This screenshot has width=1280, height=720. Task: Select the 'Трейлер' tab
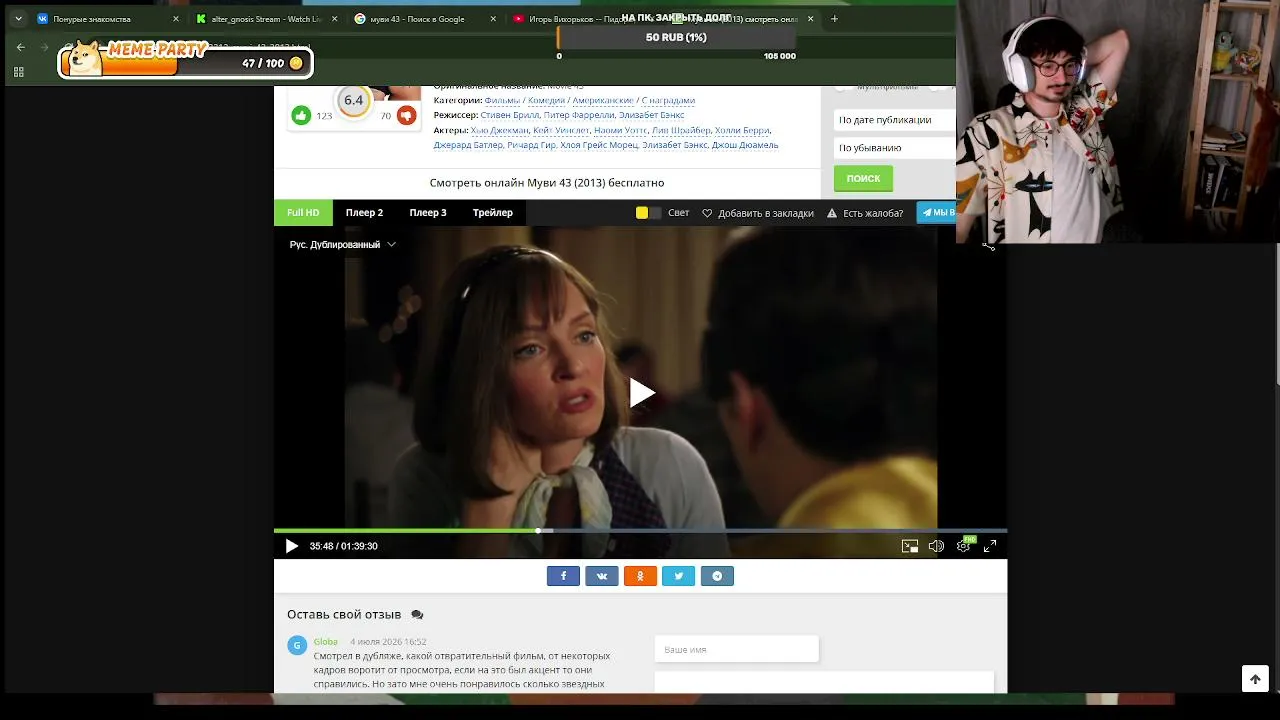pyautogui.click(x=493, y=213)
